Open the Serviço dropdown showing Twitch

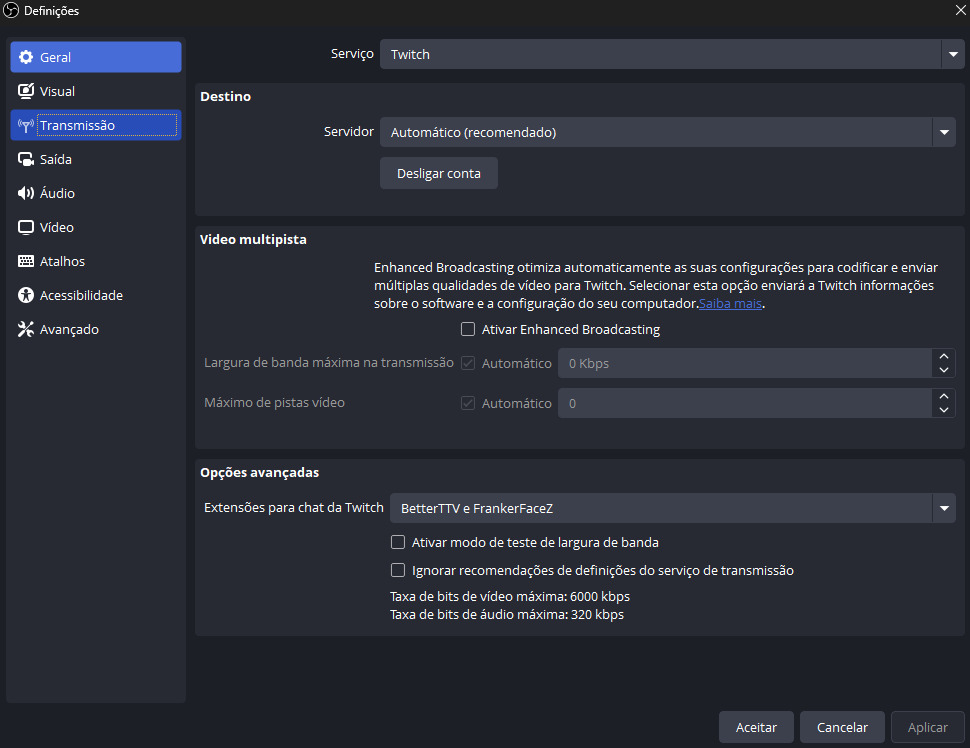[672, 54]
